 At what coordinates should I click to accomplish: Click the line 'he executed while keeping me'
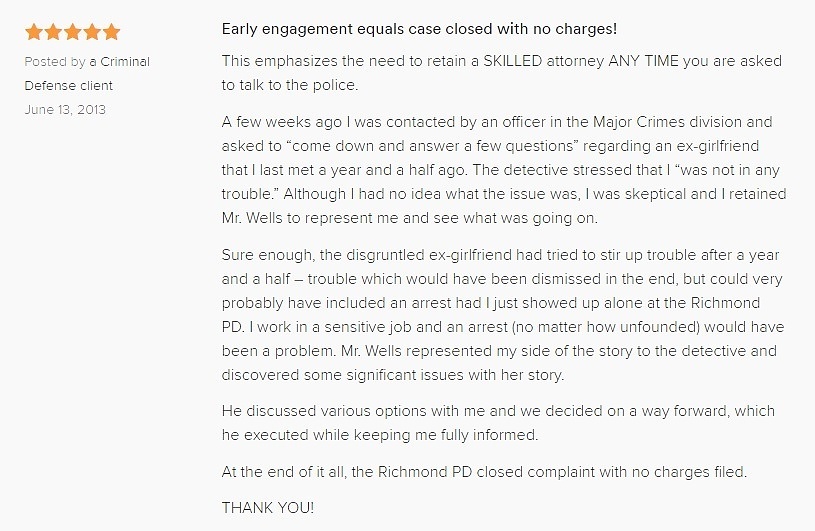tap(380, 435)
